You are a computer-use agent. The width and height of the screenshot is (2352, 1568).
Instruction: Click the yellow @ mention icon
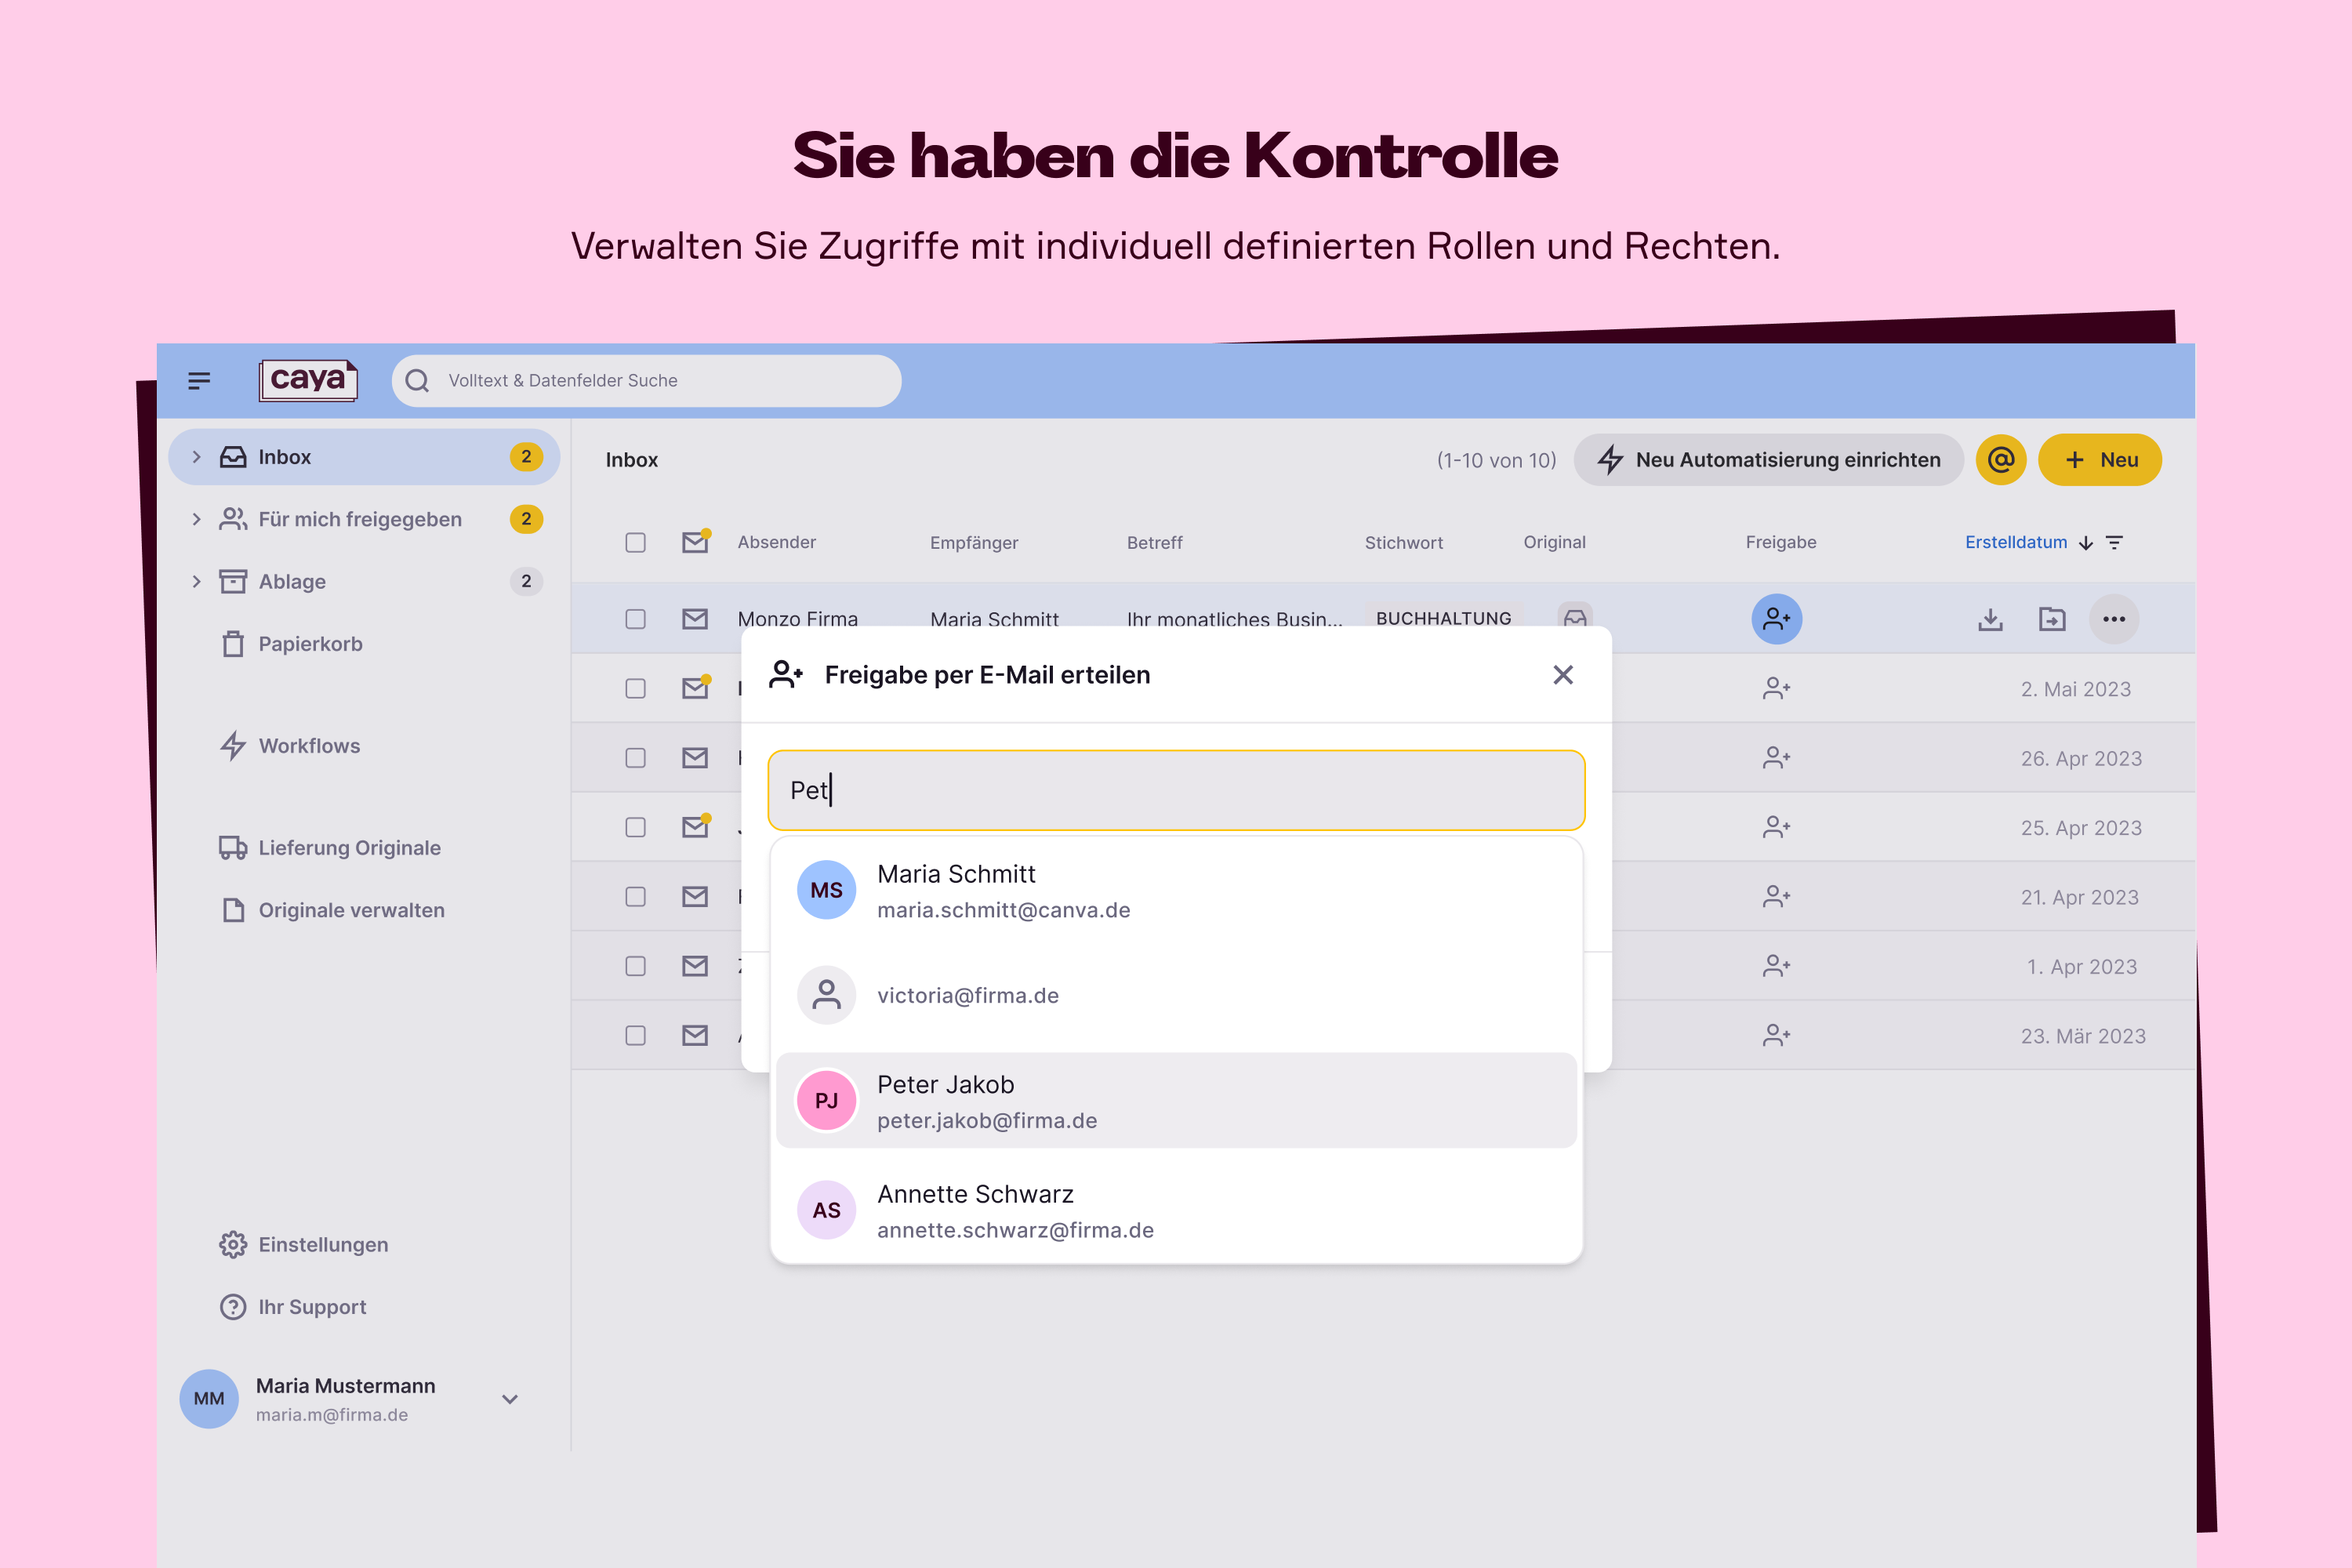pyautogui.click(x=2000, y=459)
